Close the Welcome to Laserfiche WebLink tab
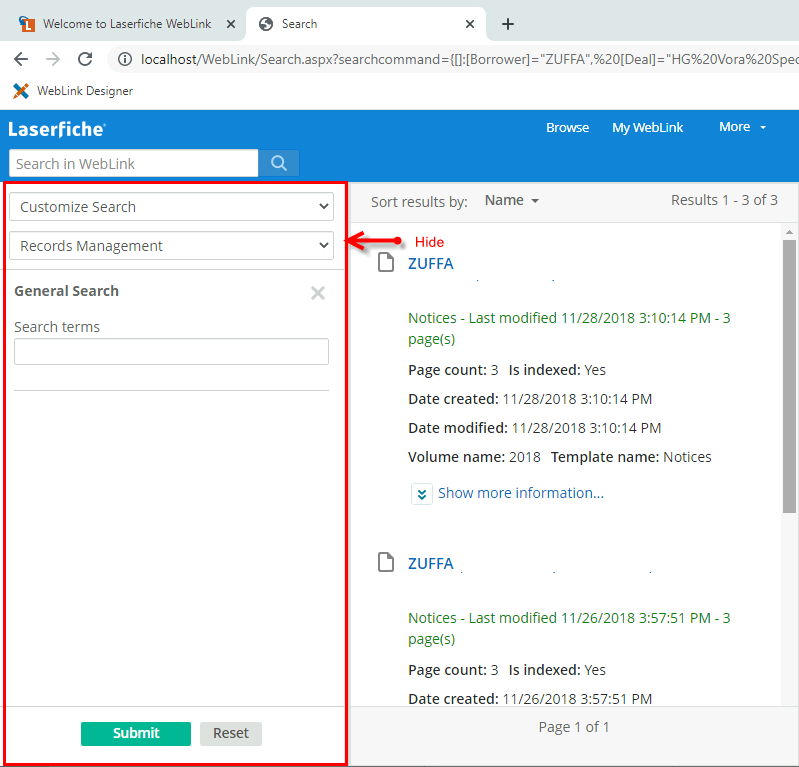 coord(231,24)
